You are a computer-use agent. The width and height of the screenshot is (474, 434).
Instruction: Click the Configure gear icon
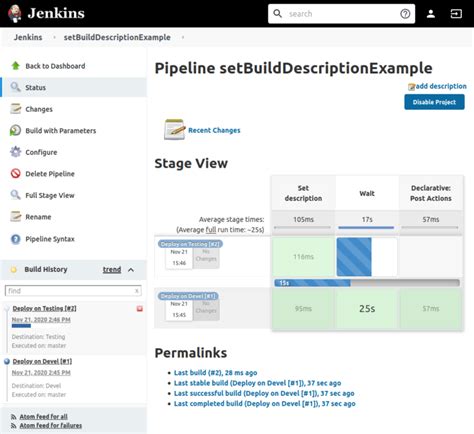tap(15, 152)
